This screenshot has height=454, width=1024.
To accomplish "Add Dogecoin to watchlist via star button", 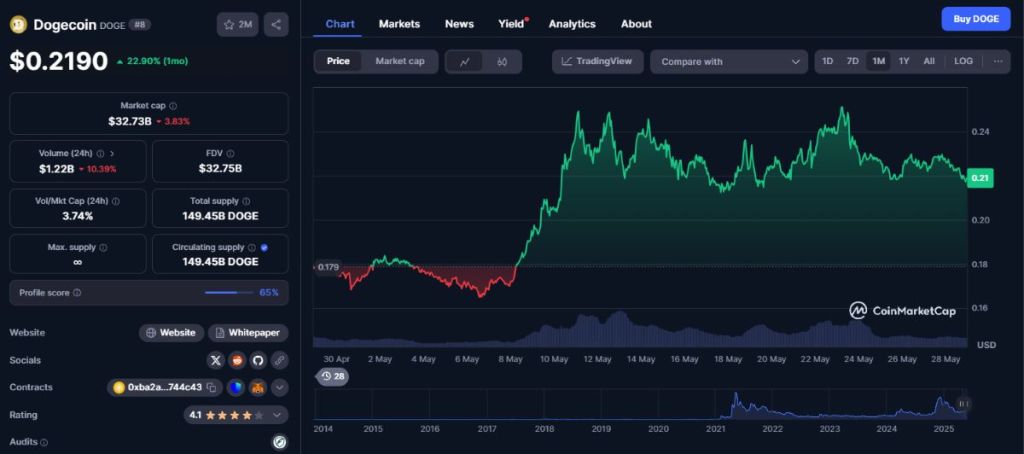I will coord(238,25).
